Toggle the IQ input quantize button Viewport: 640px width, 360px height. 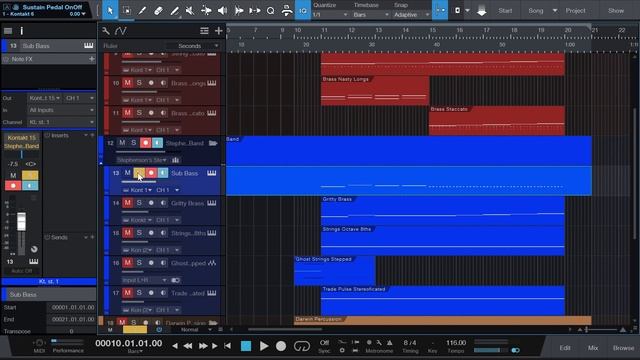pyautogui.click(x=302, y=11)
